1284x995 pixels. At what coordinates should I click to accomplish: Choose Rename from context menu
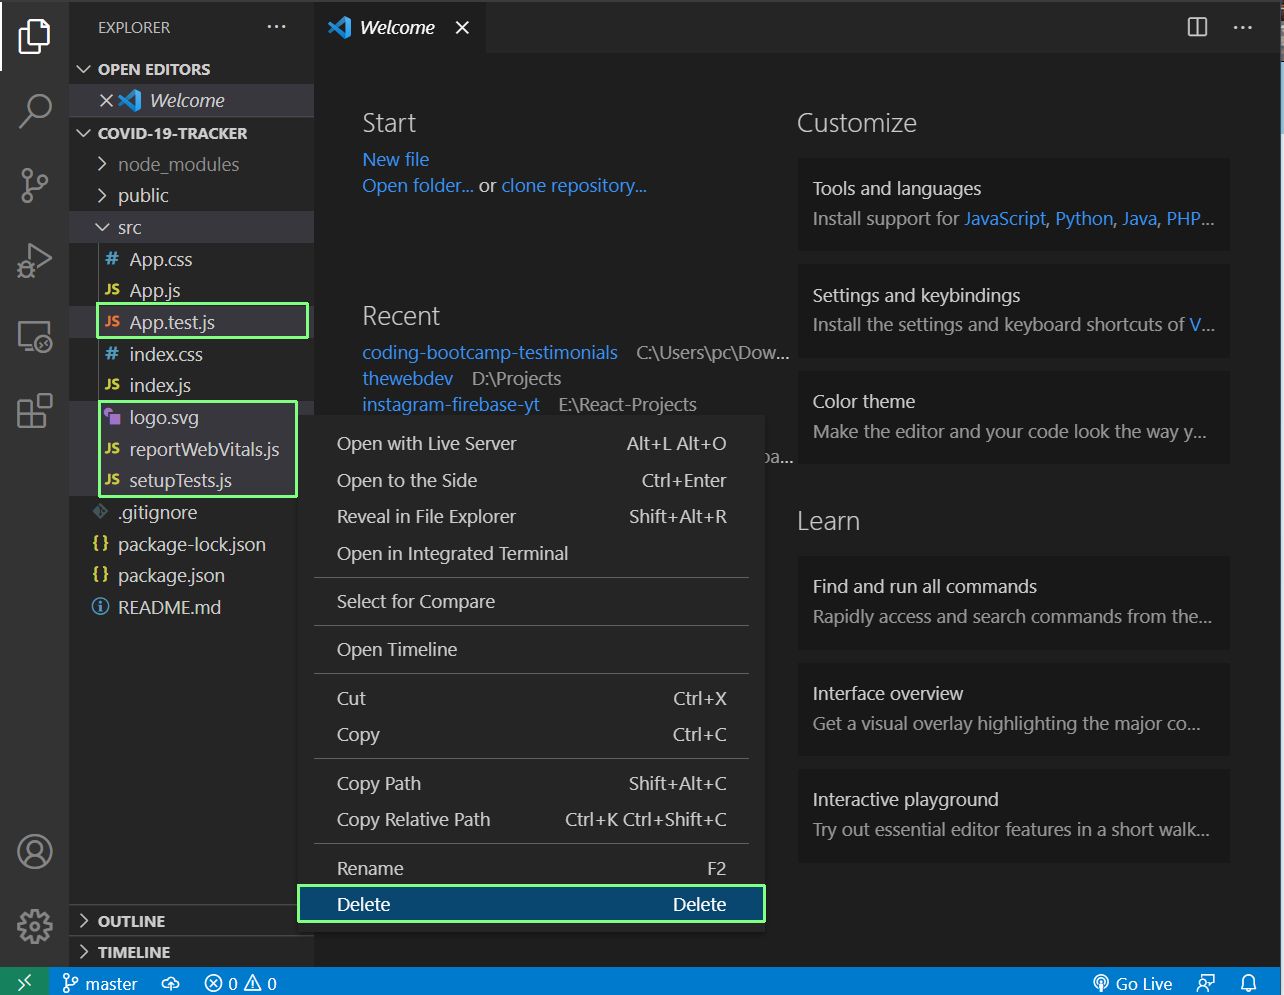coord(531,868)
